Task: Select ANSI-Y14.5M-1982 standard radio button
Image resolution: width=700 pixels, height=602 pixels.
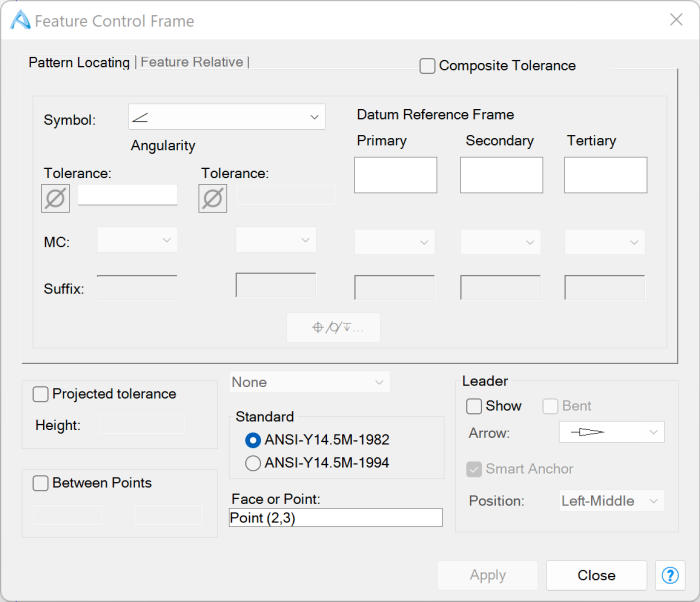Action: [x=253, y=440]
